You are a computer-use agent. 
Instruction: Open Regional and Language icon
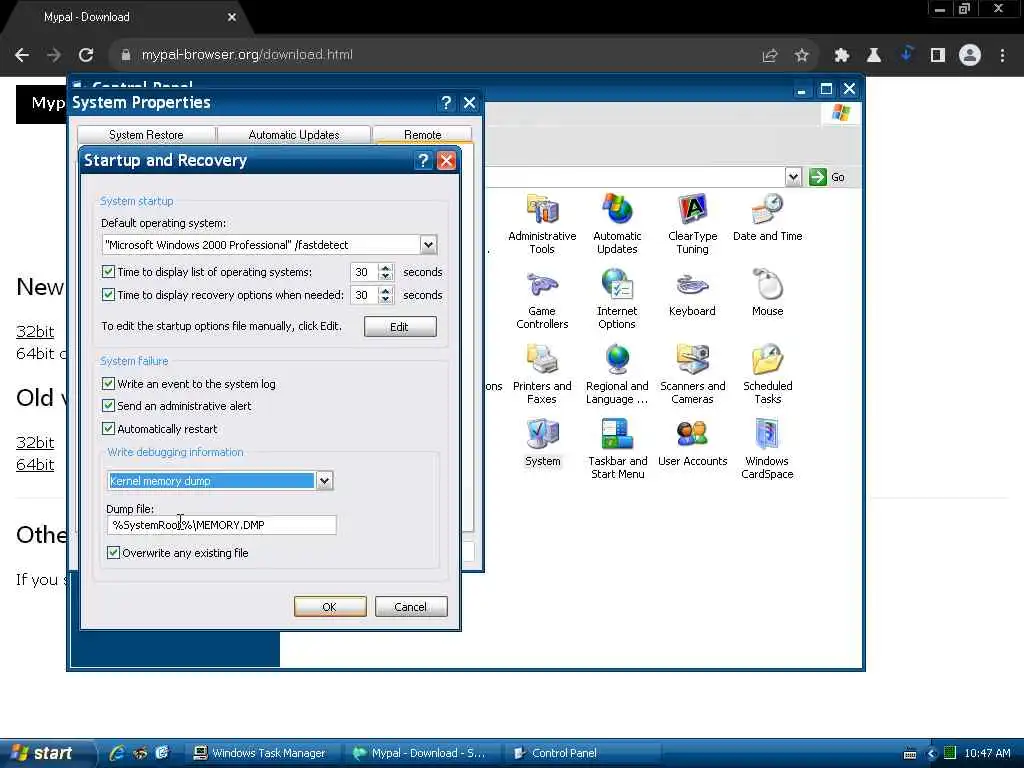pos(617,374)
